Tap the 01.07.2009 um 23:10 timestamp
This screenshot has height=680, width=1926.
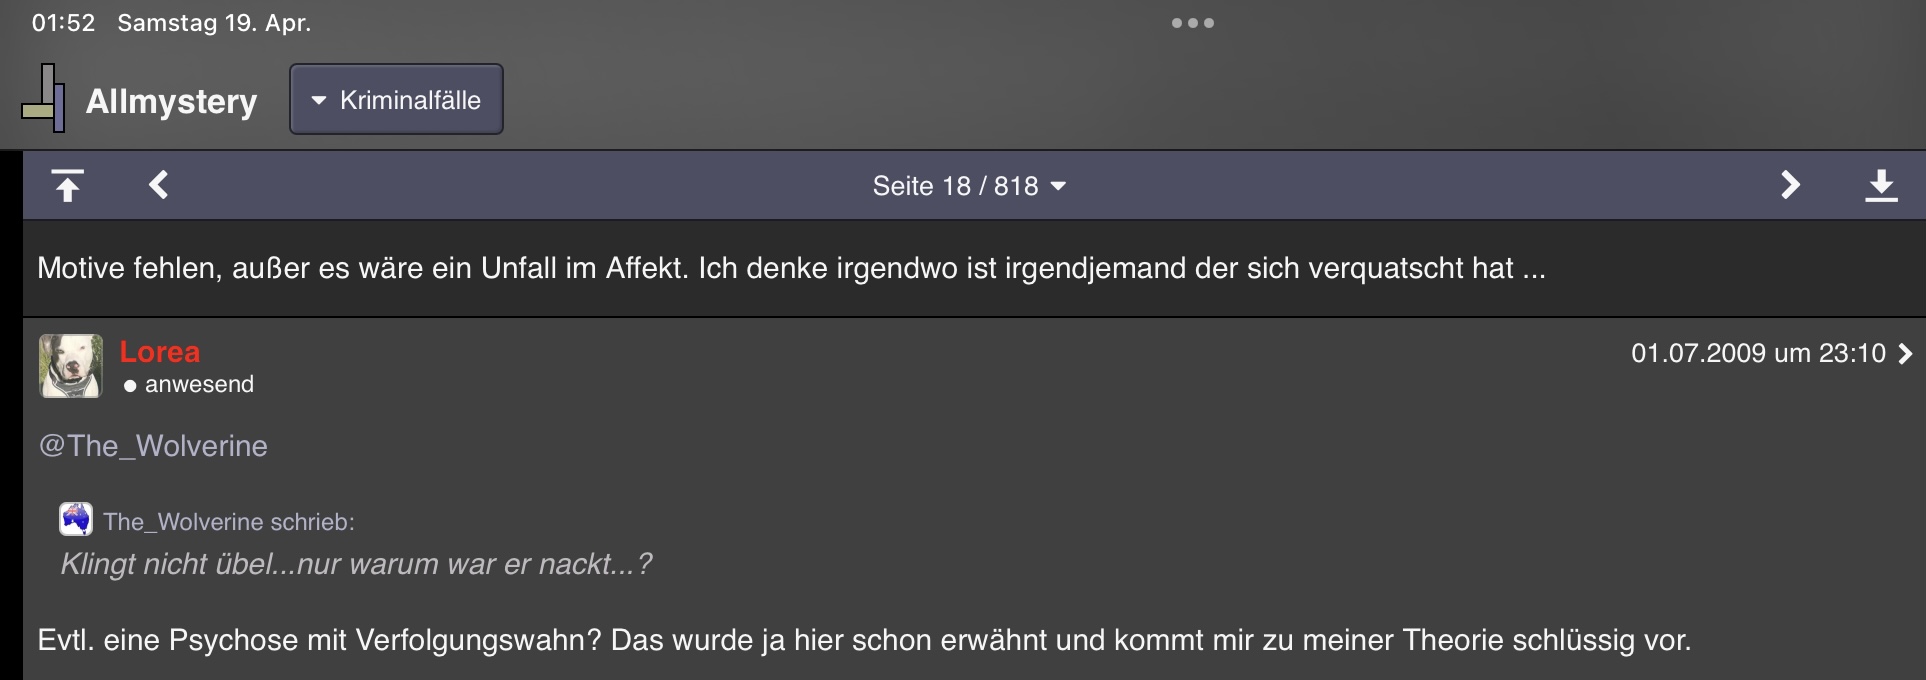click(1758, 353)
